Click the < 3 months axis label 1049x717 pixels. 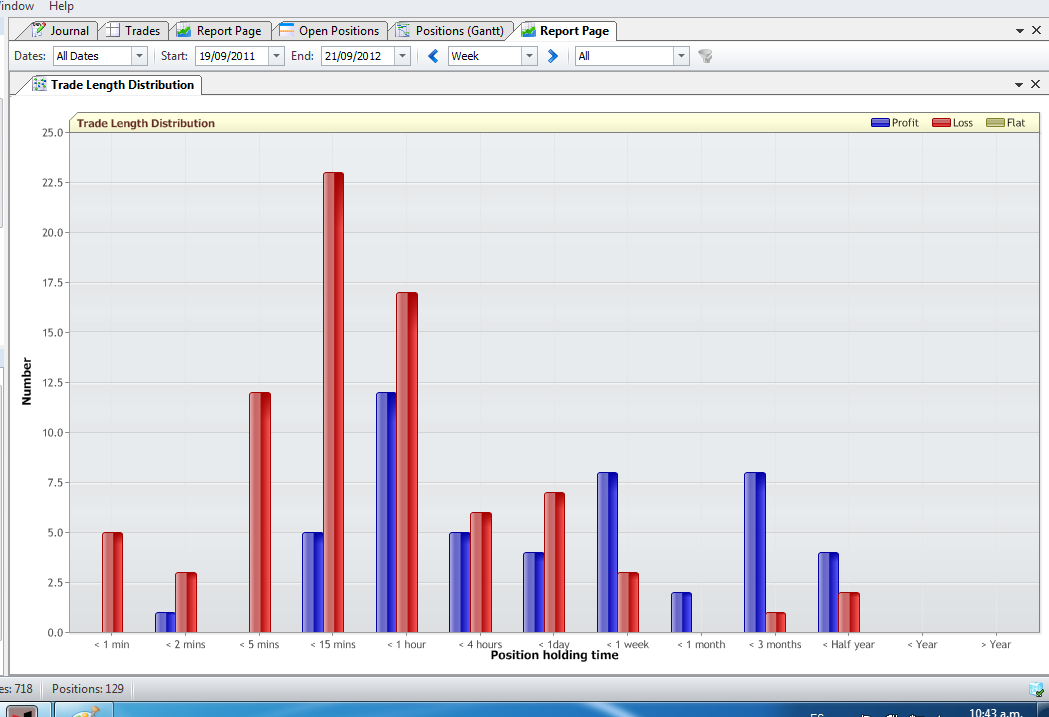(775, 644)
